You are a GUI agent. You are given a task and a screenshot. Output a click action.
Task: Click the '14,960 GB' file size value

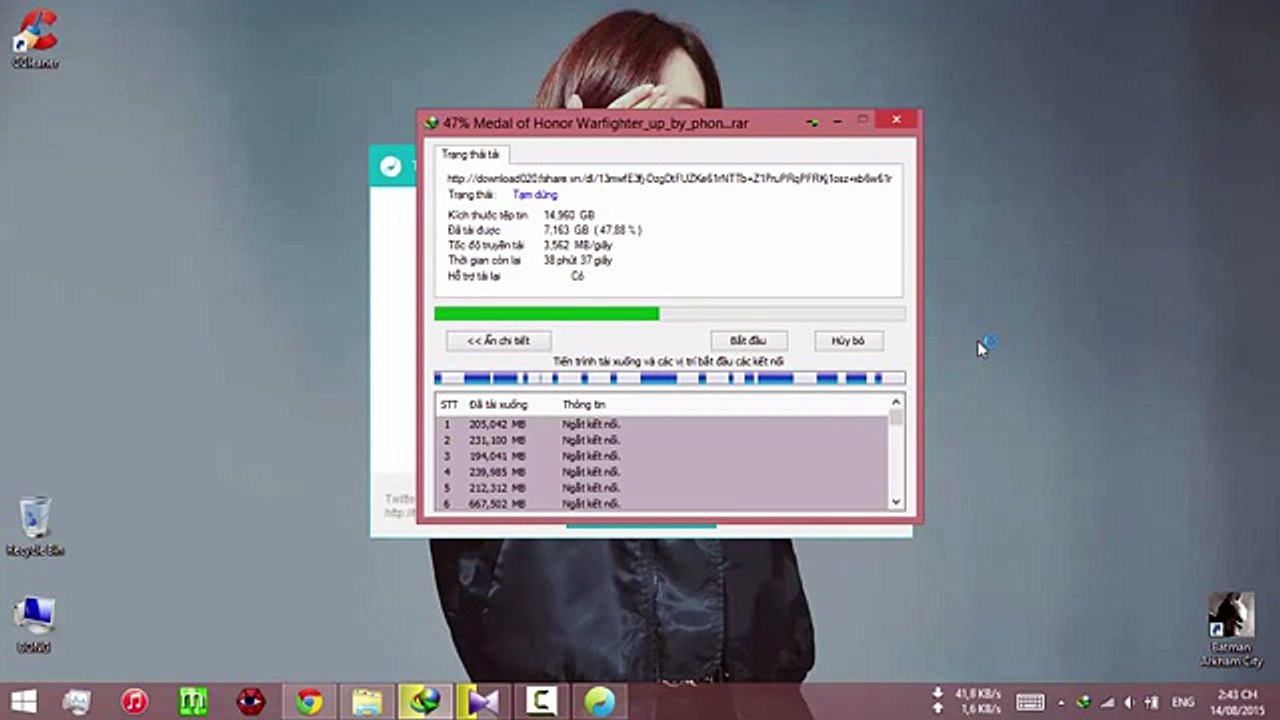(x=569, y=215)
